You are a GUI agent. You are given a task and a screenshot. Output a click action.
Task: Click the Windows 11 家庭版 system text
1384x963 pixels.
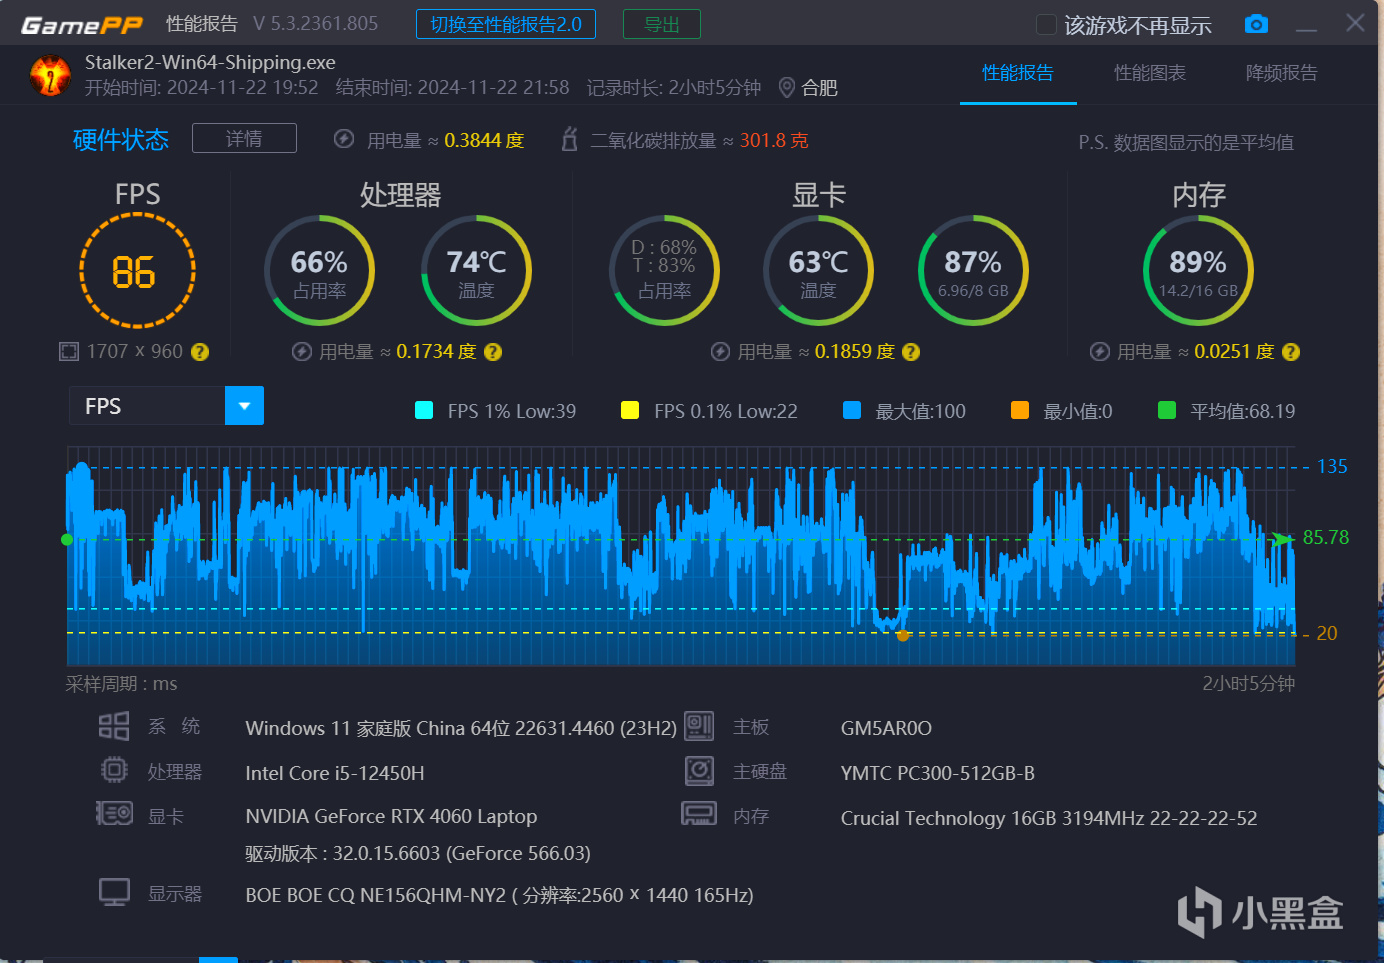coord(461,728)
